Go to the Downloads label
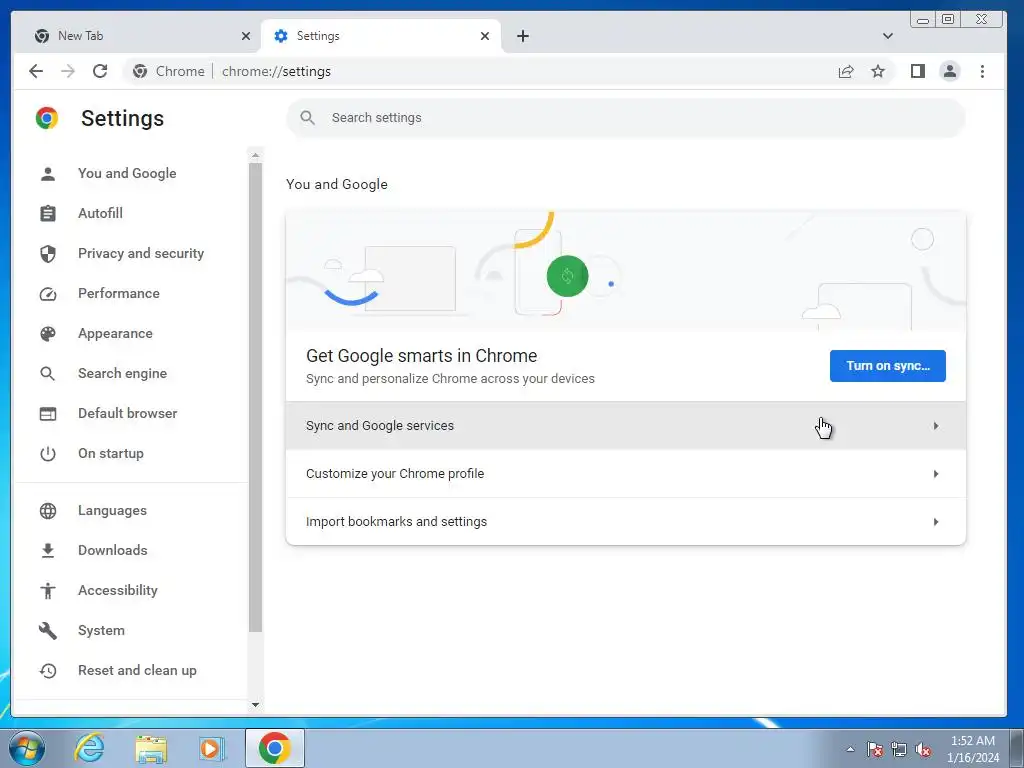Image resolution: width=1024 pixels, height=768 pixels. pyautogui.click(x=112, y=550)
